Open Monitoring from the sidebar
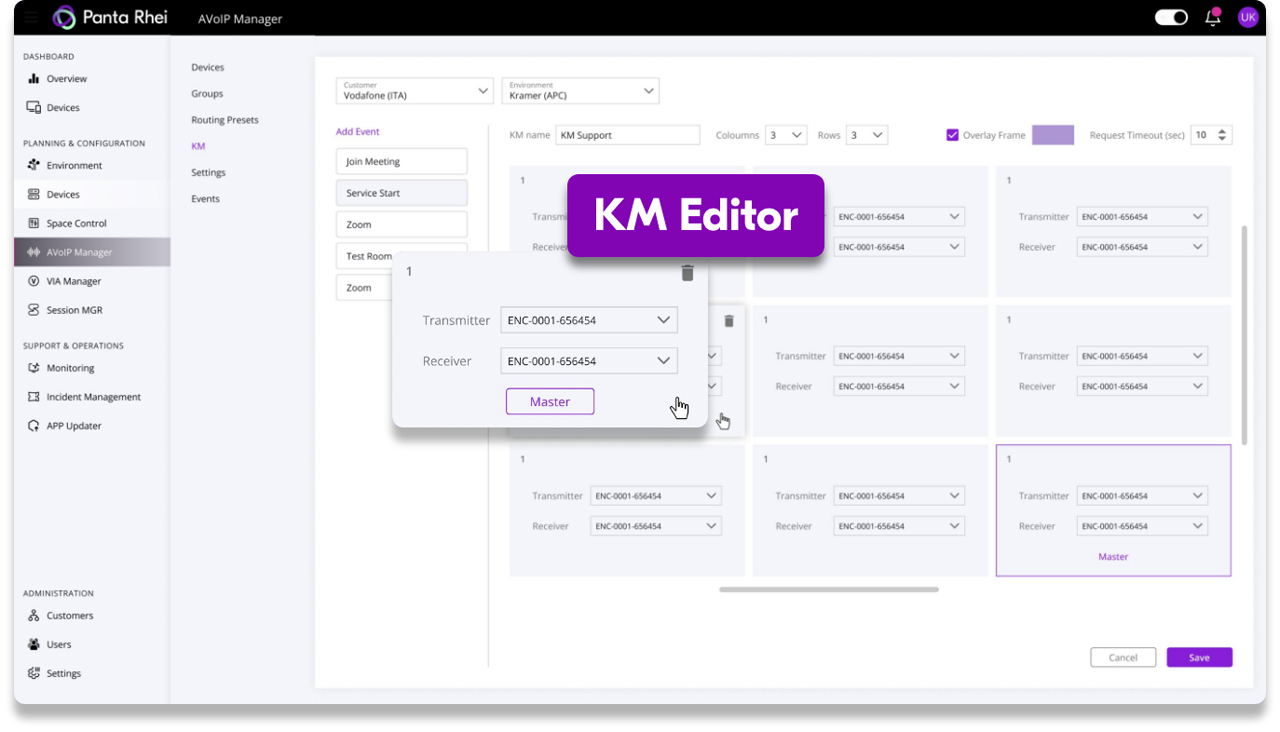The height and width of the screenshot is (732, 1280). (70, 368)
